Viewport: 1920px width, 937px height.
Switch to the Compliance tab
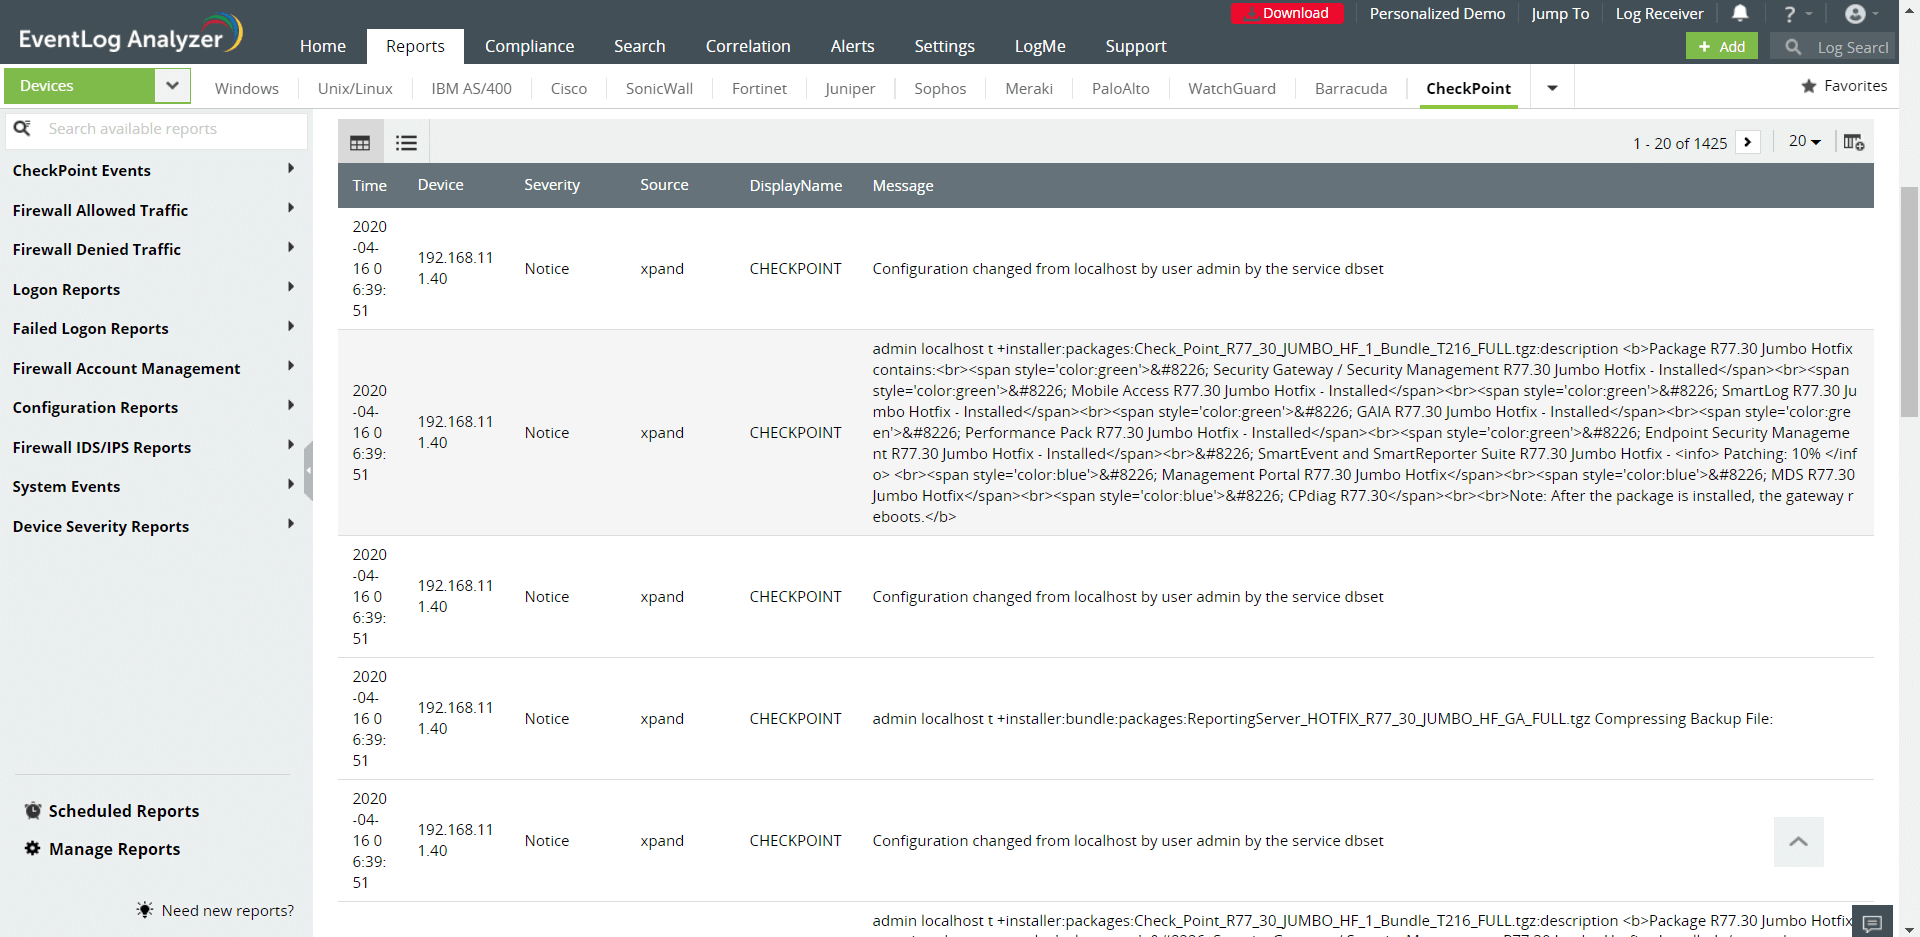tap(530, 46)
